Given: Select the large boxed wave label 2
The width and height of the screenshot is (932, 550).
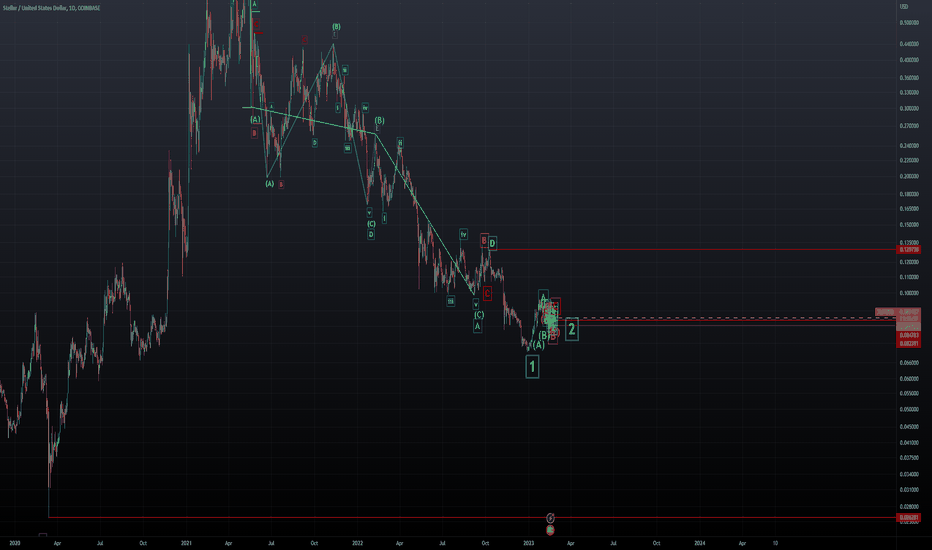Looking at the screenshot, I should [x=571, y=329].
